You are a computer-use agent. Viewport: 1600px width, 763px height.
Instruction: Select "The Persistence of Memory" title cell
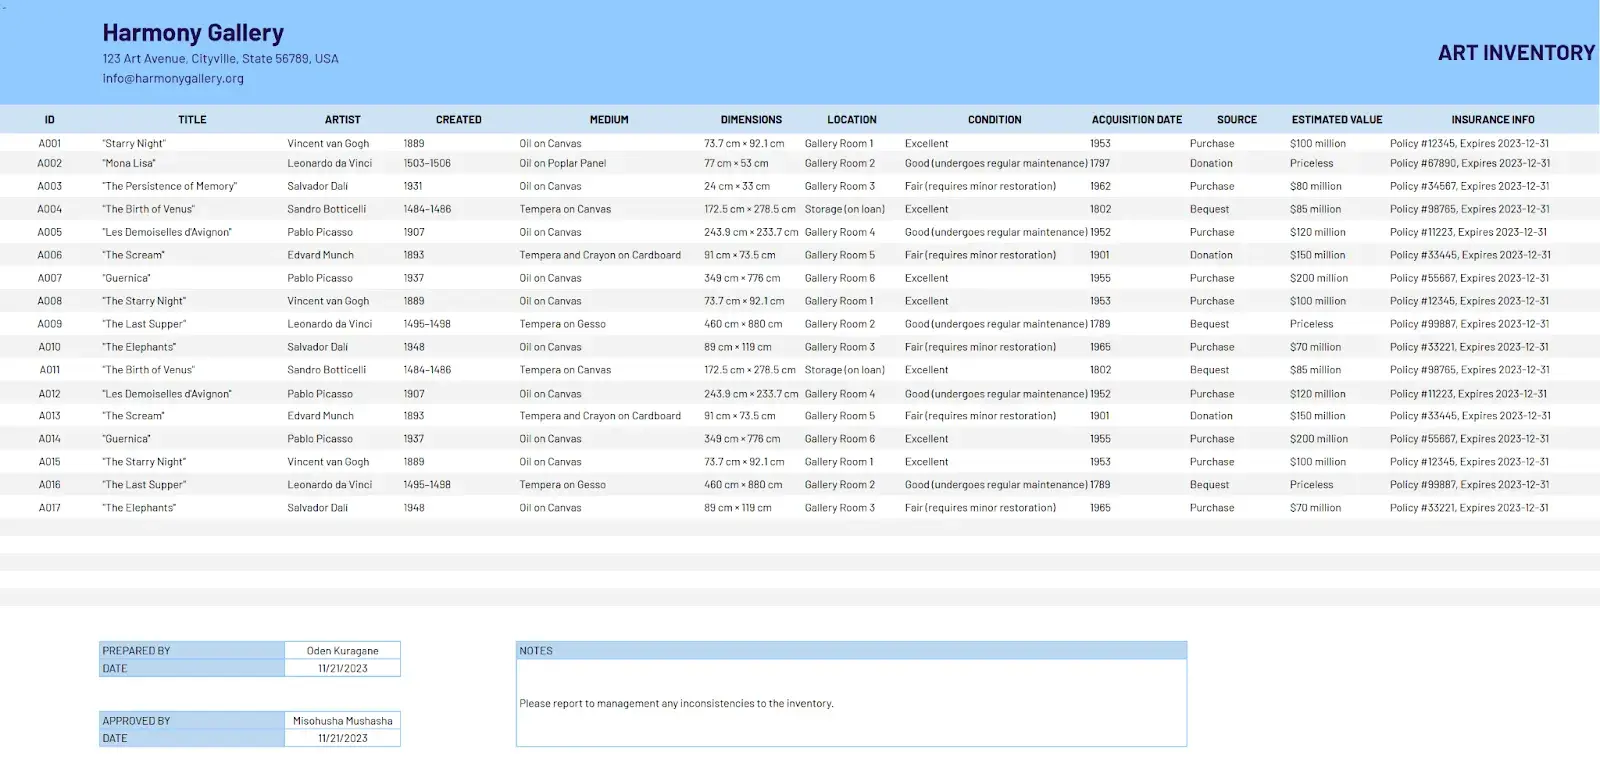(x=169, y=187)
